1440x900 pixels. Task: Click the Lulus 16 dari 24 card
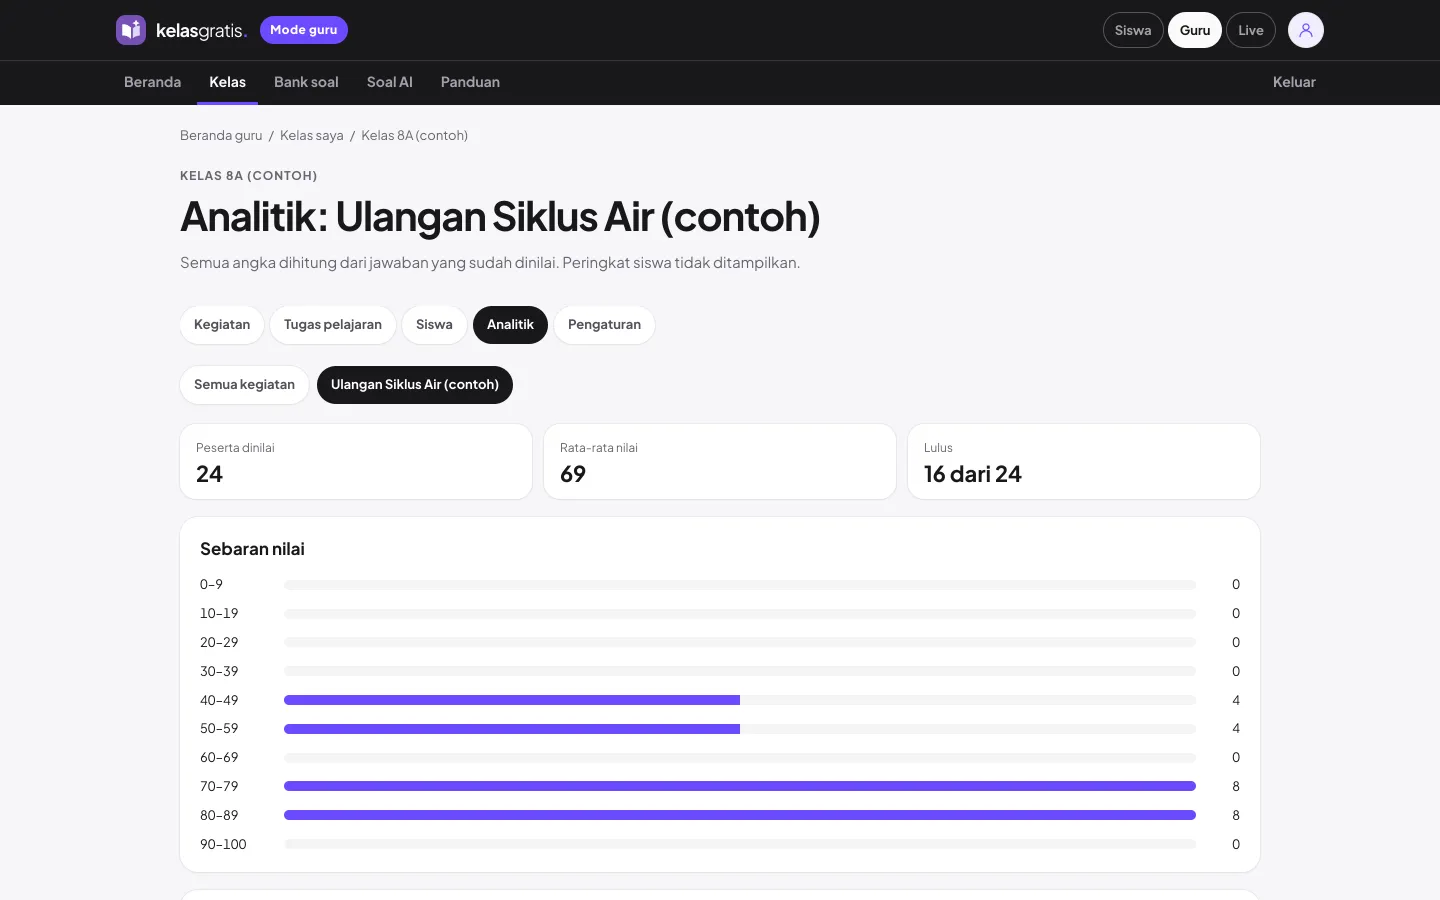pos(1084,461)
